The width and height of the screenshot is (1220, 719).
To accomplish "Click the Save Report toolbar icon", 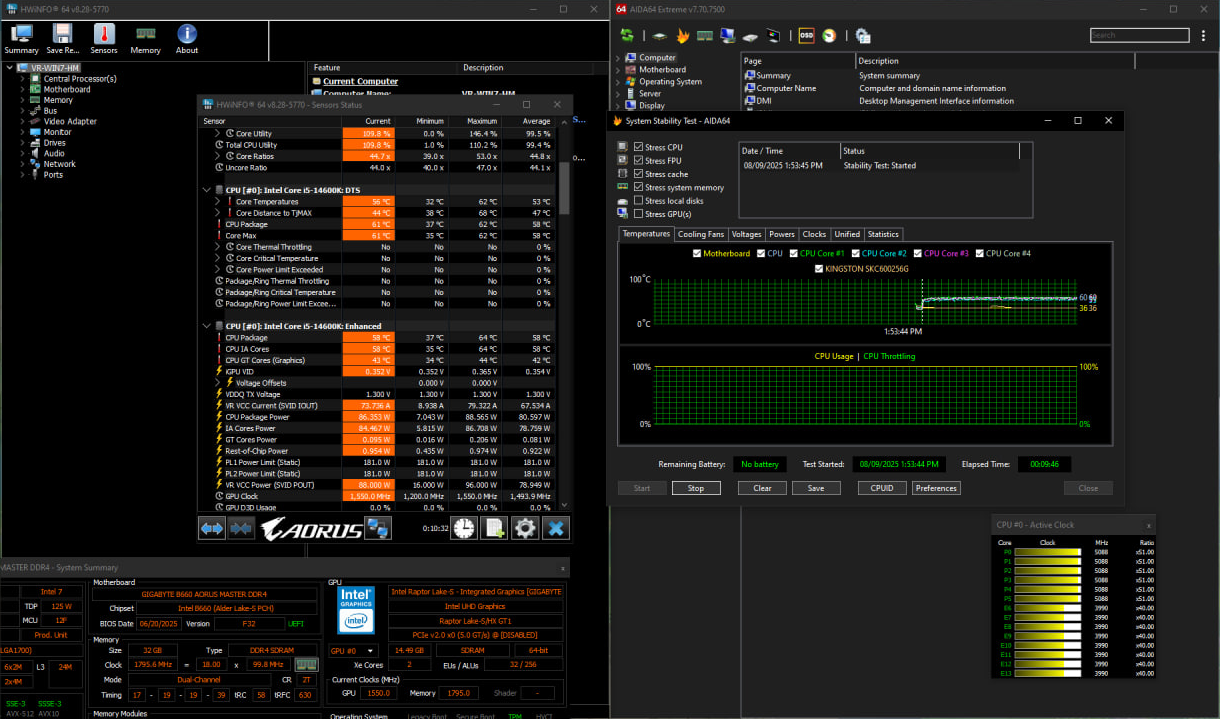I will (62, 39).
